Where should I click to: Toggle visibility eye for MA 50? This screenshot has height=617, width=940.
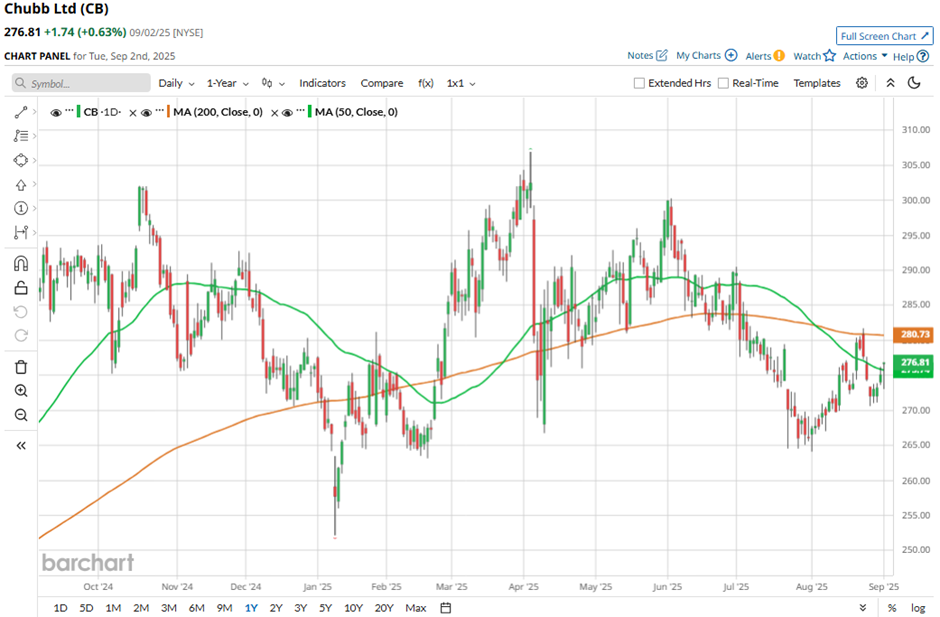287,112
